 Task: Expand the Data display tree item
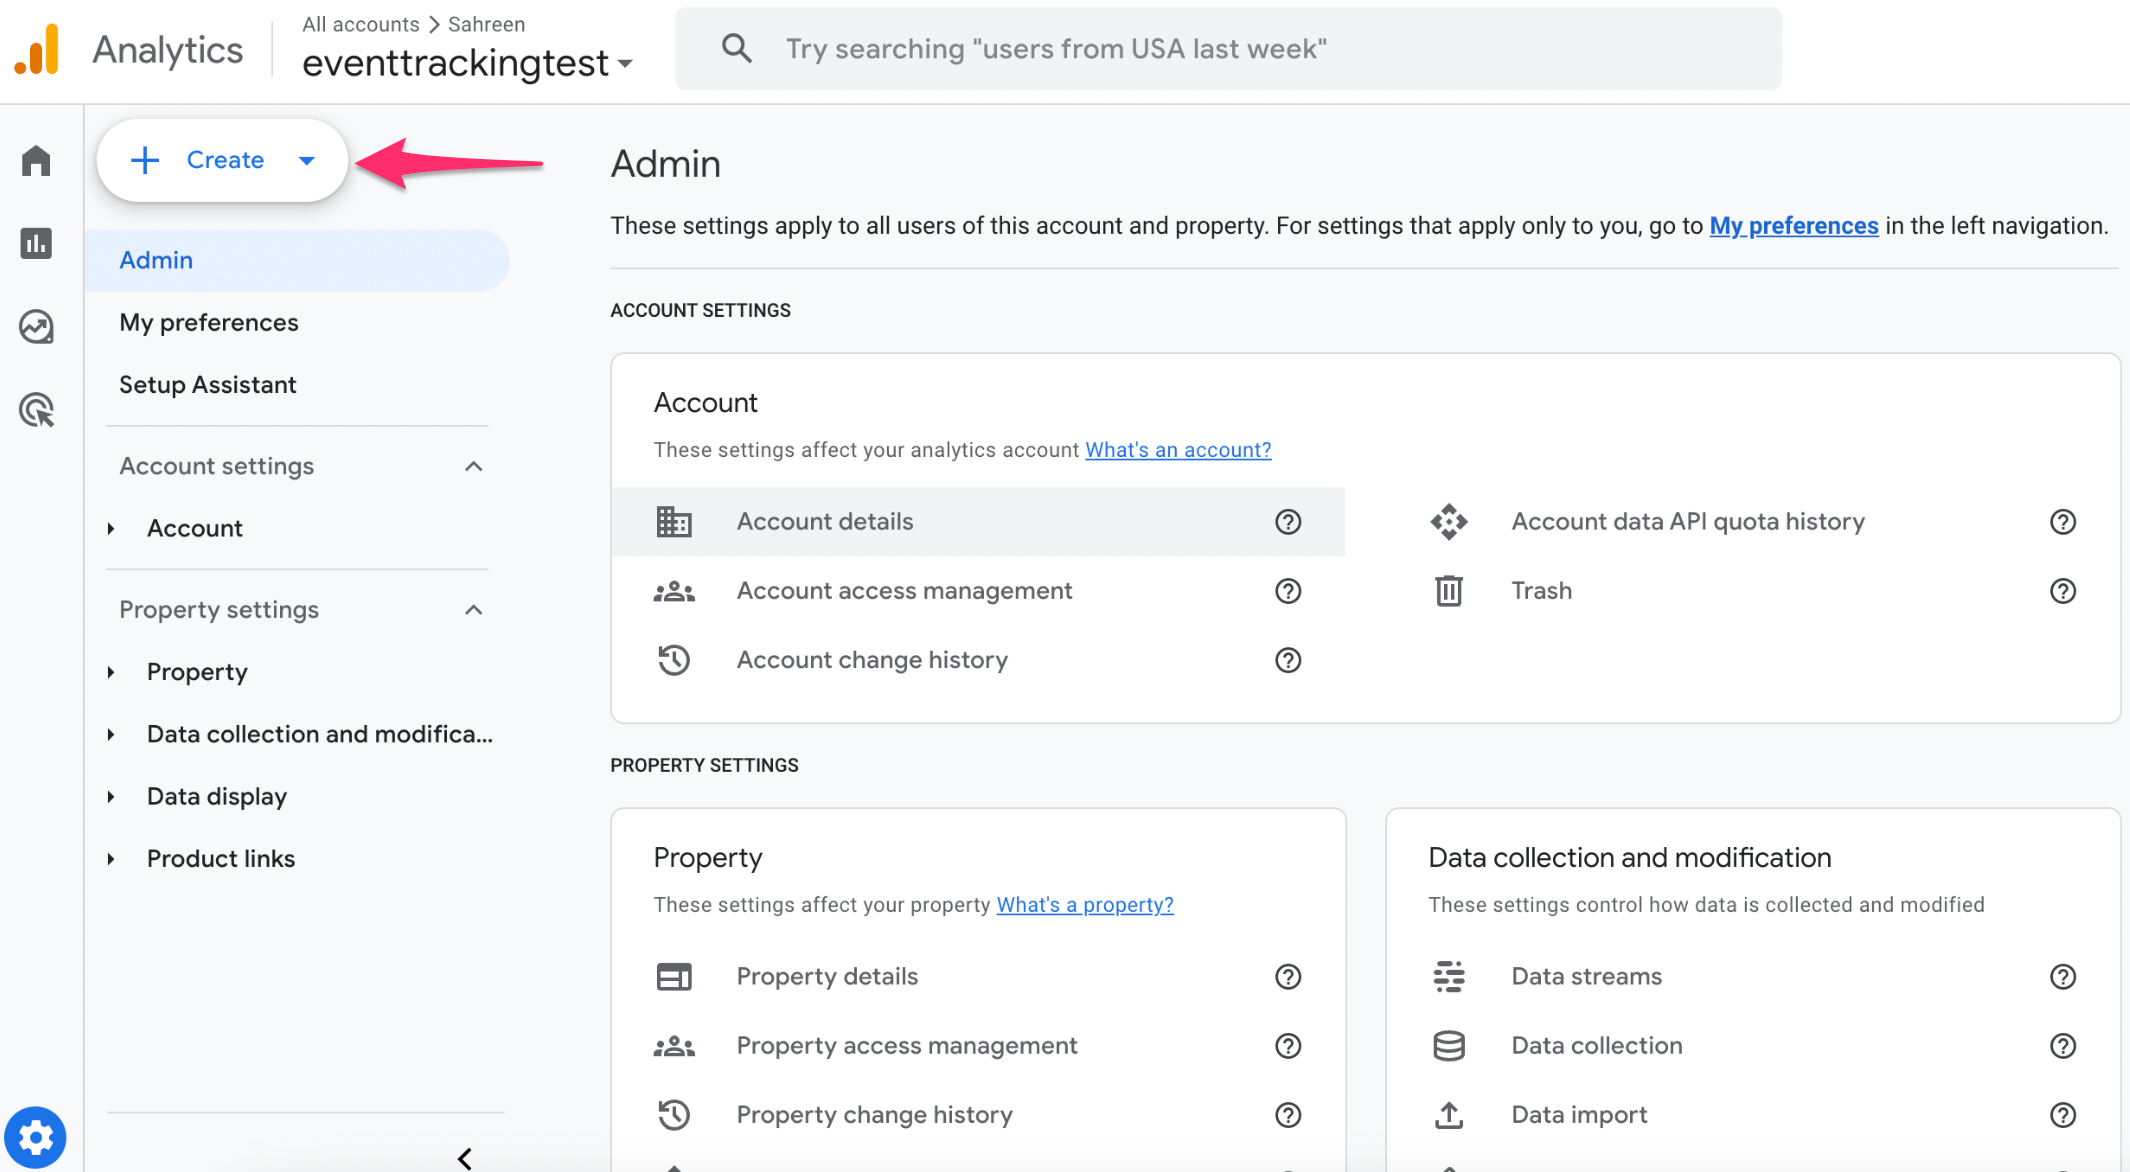click(x=111, y=797)
